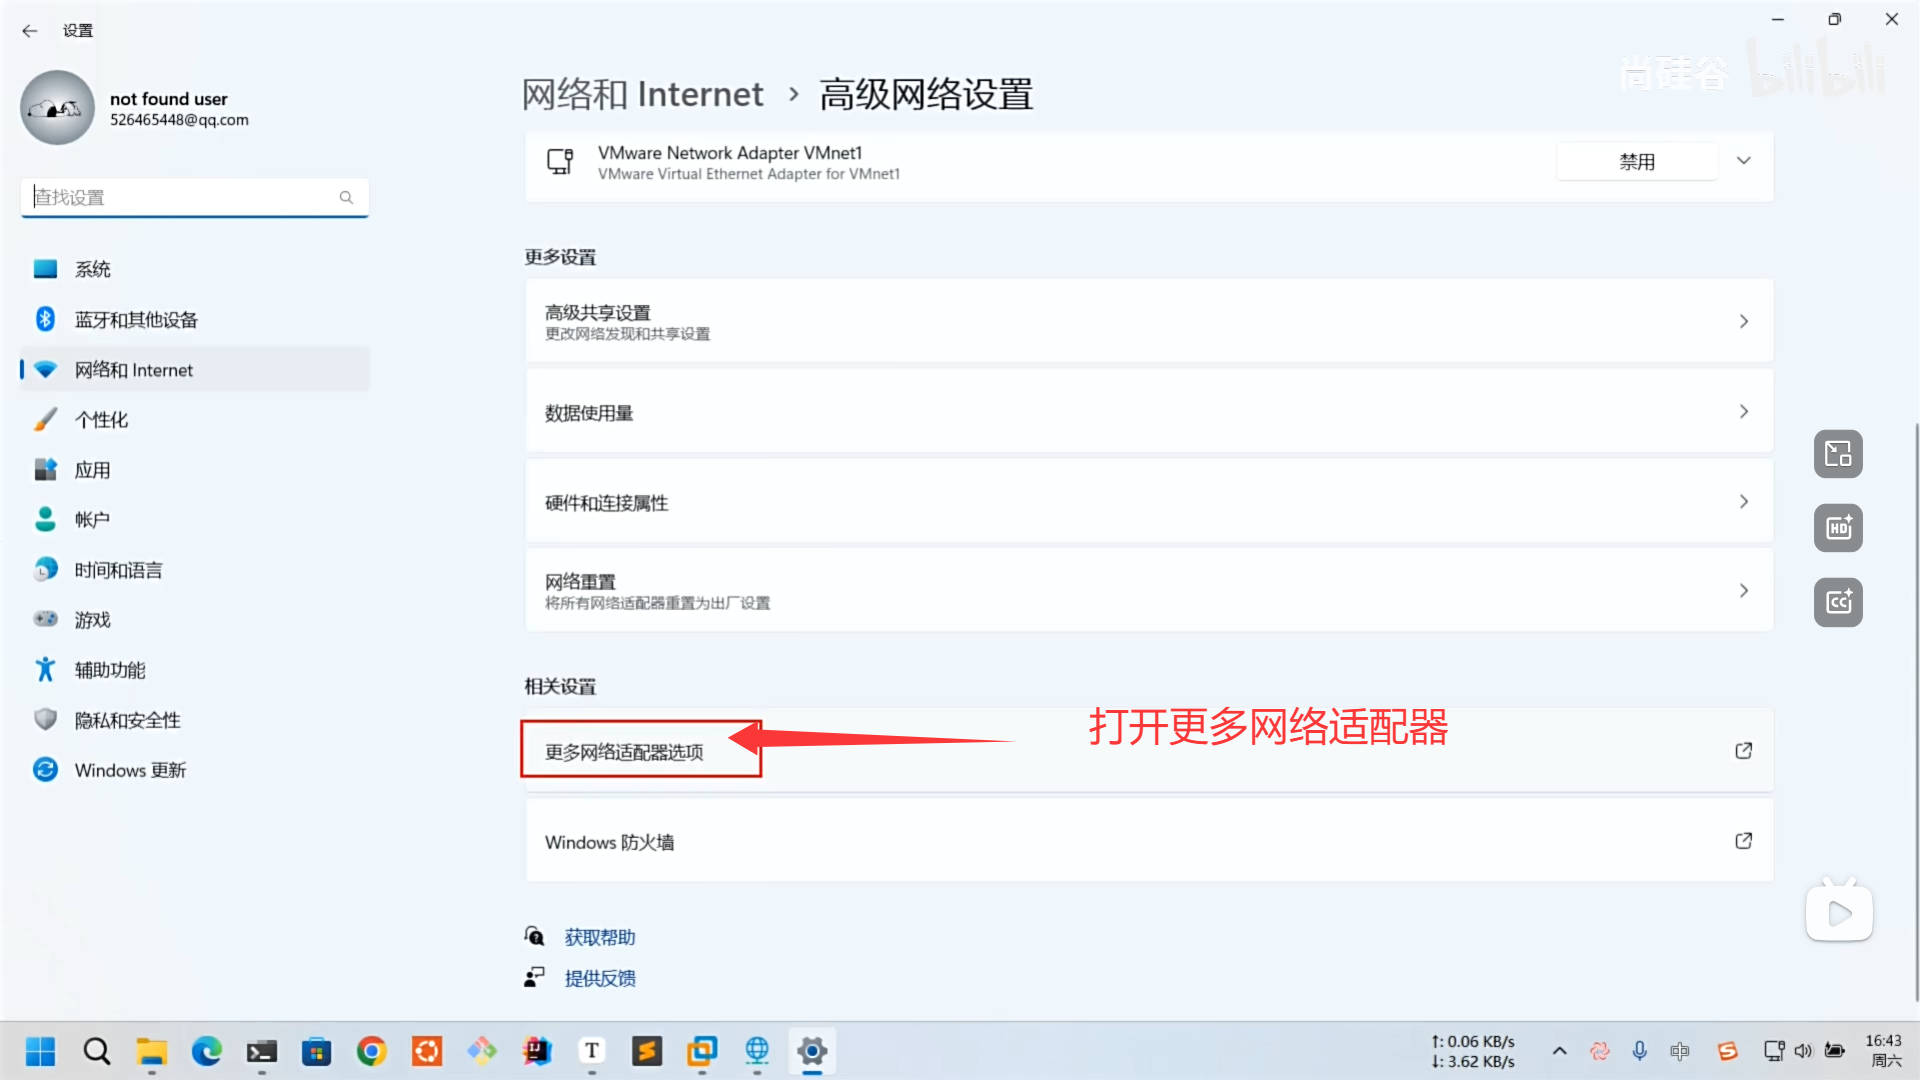Open Windows Firewall external link icon

pyautogui.click(x=1743, y=841)
